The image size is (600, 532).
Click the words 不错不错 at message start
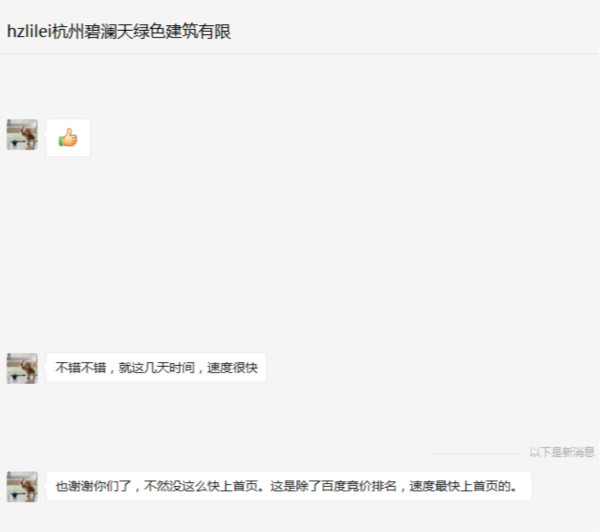(x=81, y=368)
